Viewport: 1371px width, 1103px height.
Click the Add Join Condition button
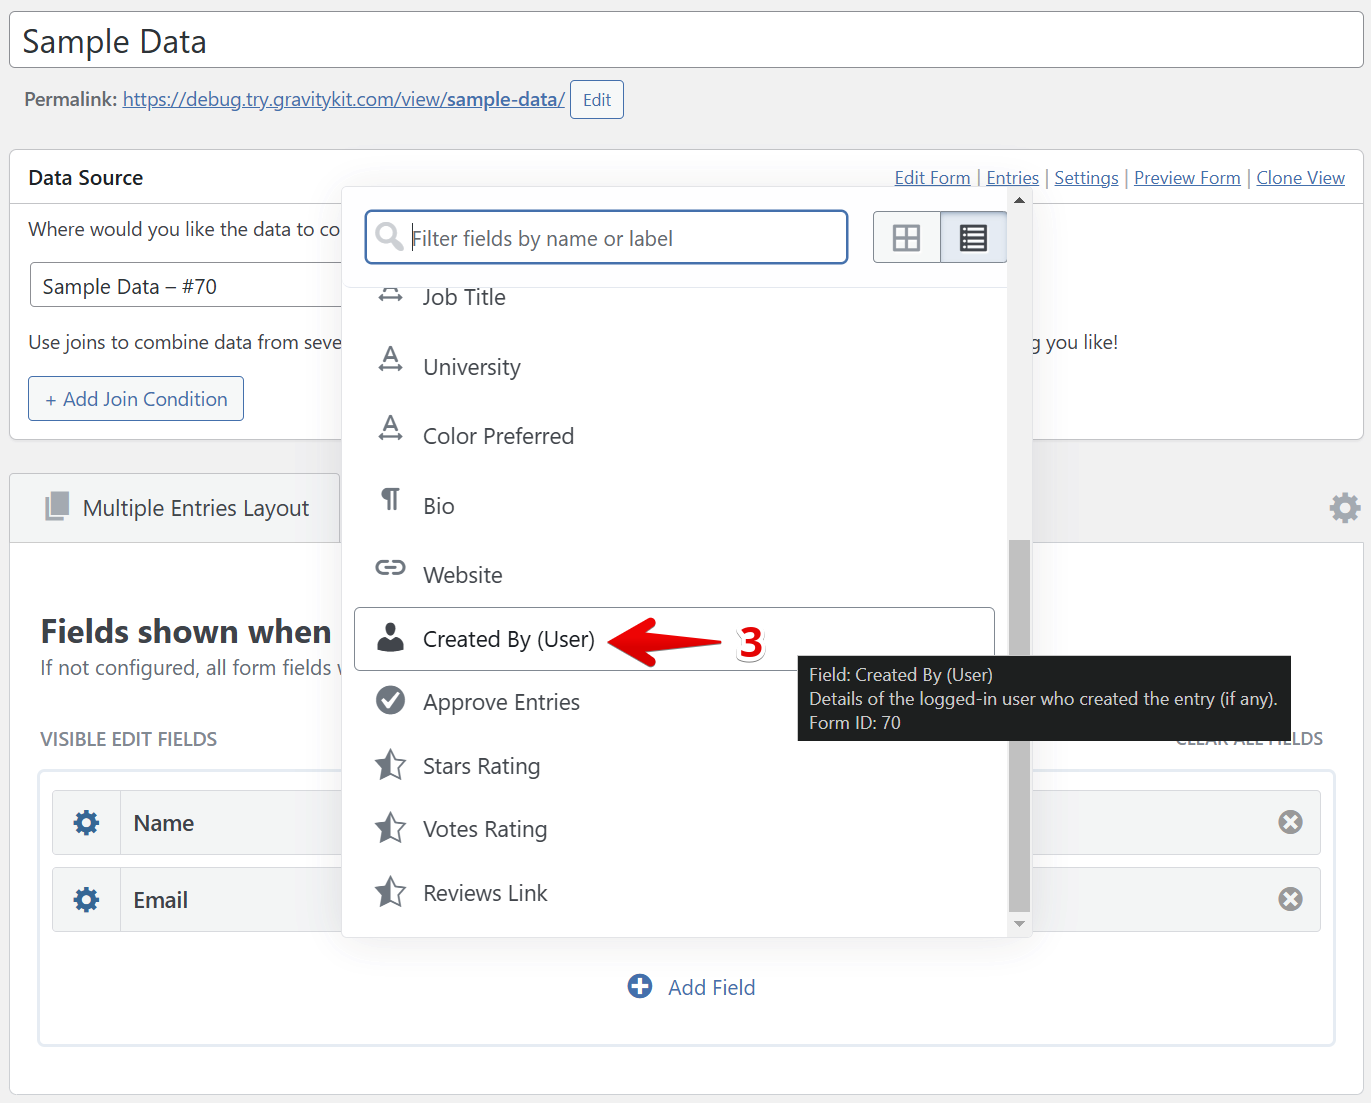click(136, 399)
